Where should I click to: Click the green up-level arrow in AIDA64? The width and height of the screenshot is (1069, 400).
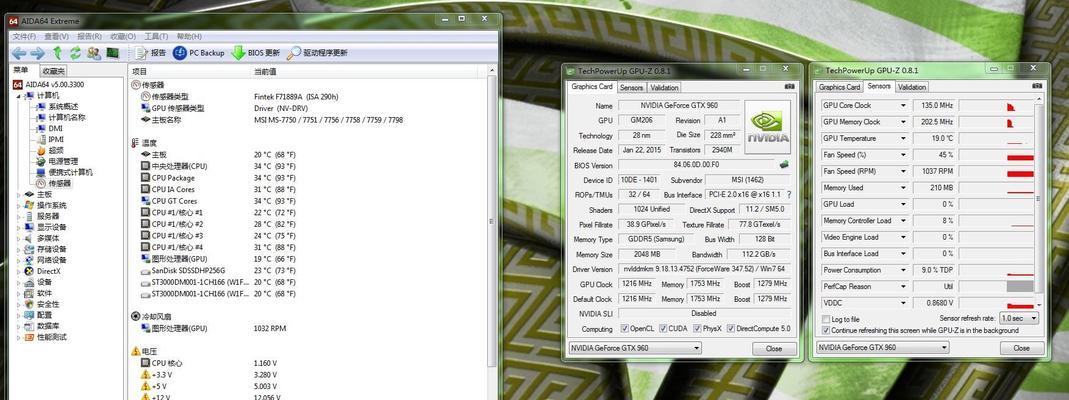(x=58, y=53)
